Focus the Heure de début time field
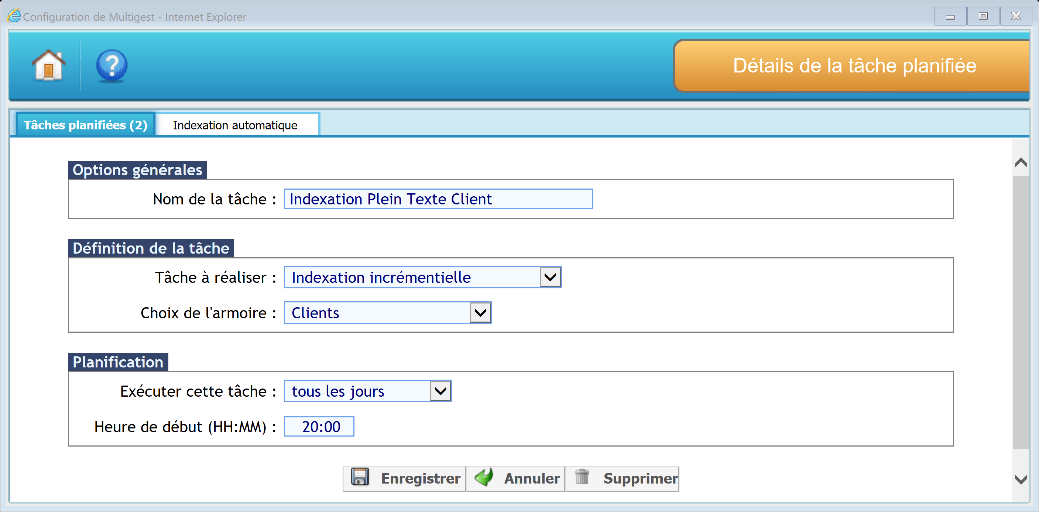 (x=320, y=427)
